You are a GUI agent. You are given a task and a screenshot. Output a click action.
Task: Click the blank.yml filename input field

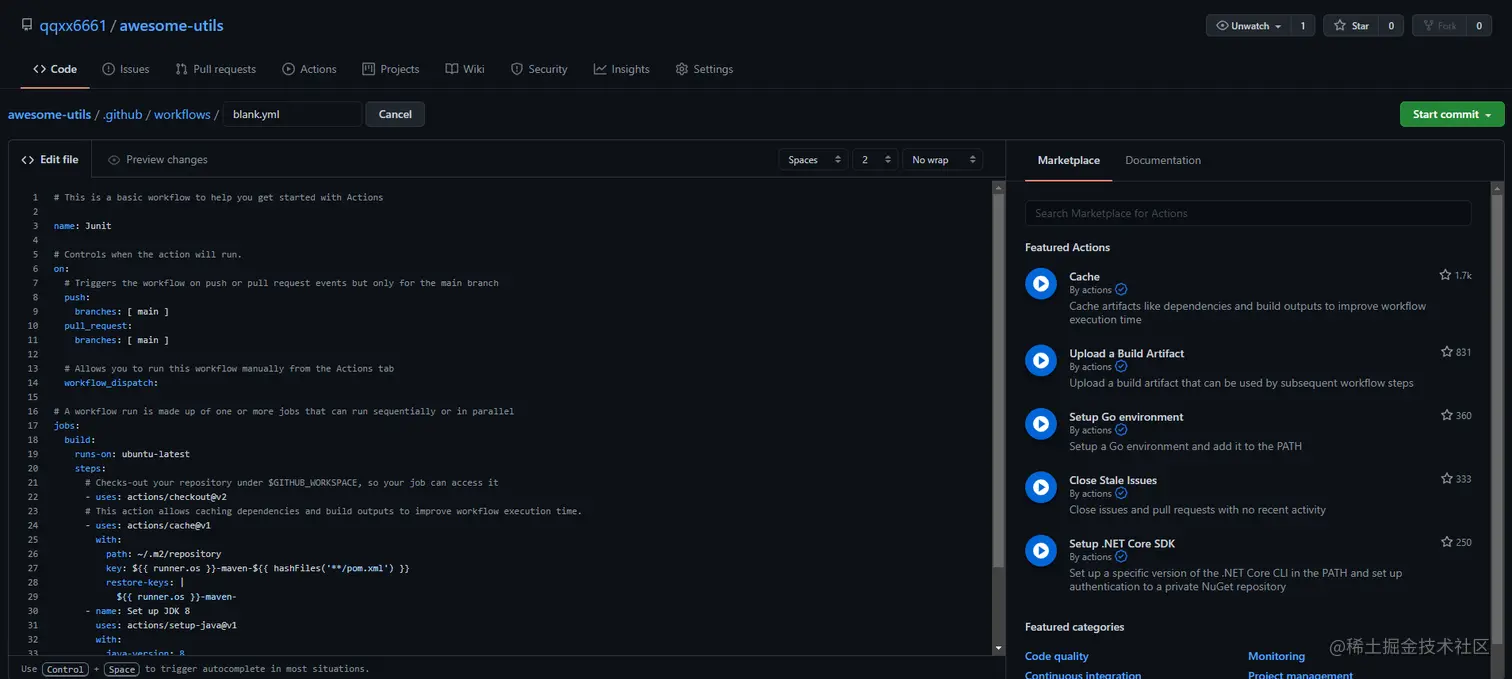292,114
